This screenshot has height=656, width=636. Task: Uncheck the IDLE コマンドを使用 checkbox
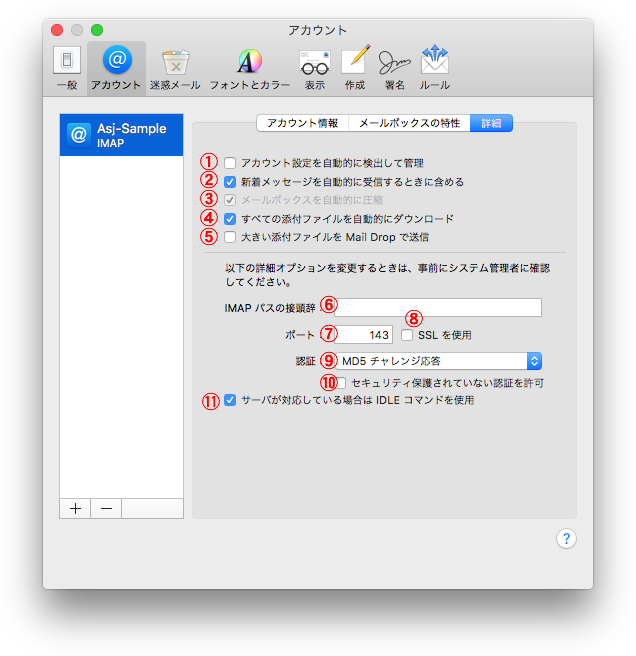tap(230, 400)
